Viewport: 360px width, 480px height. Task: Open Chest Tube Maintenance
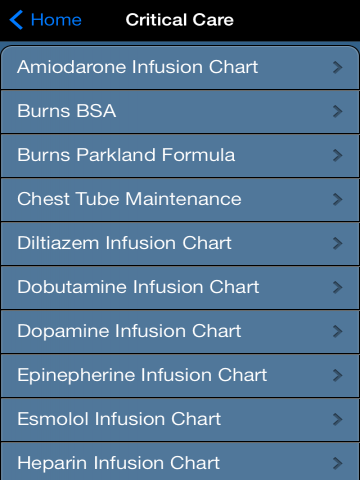180,199
